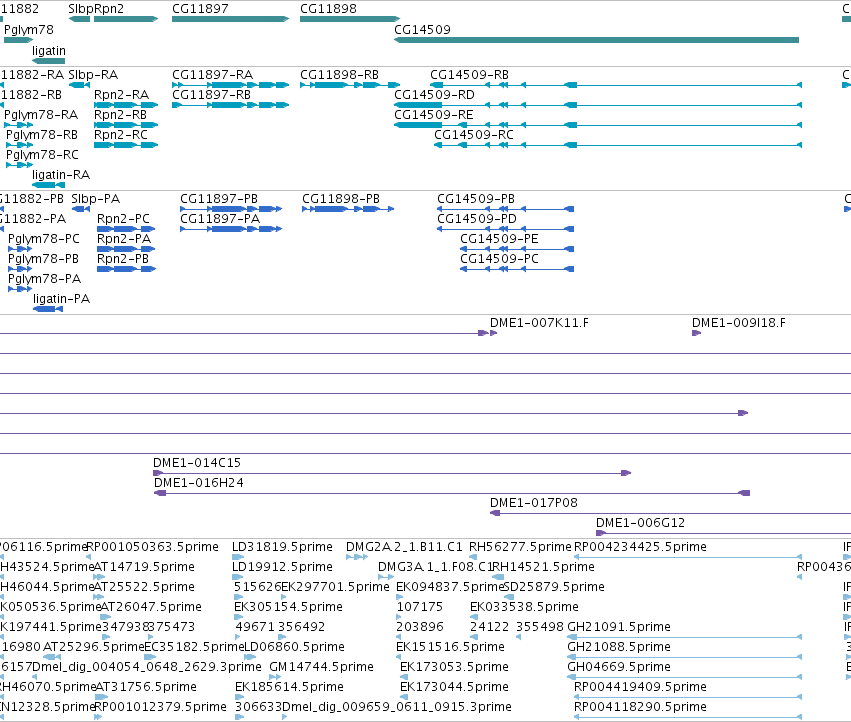Click the CG11897 gene label
851x722 pixels.
pyautogui.click(x=200, y=9)
